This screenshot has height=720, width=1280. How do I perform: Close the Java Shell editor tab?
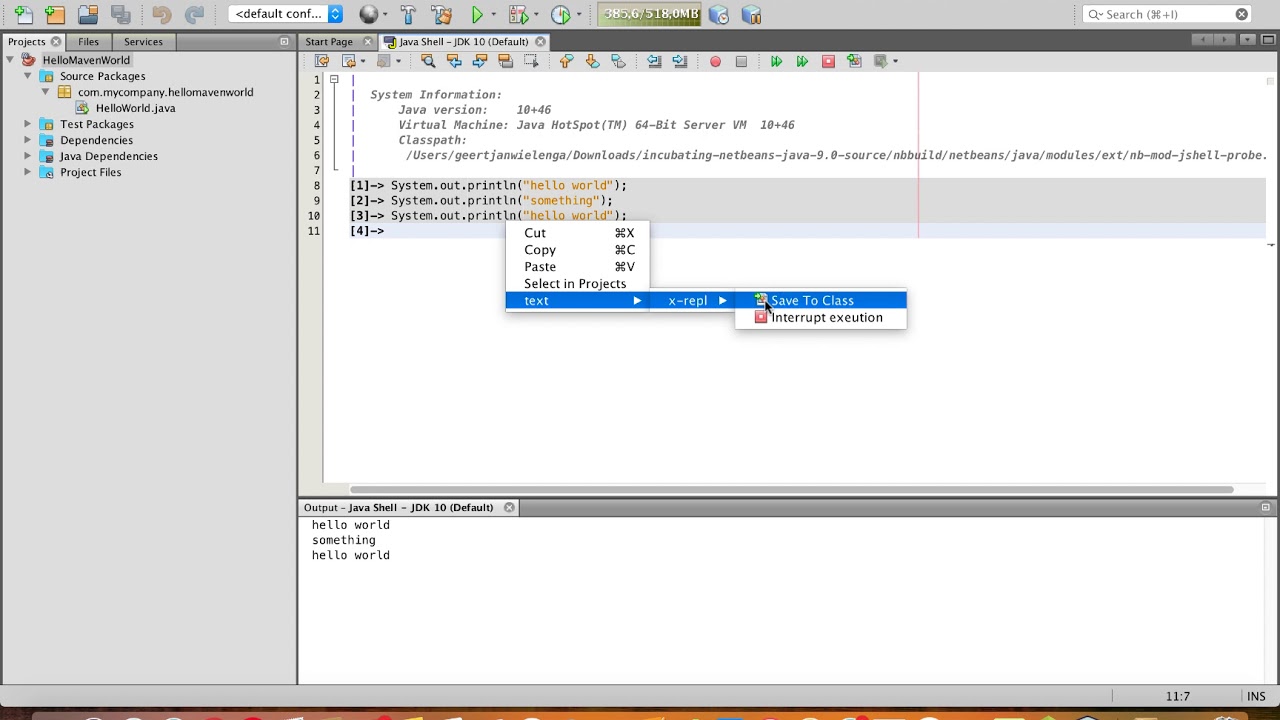pos(541,42)
